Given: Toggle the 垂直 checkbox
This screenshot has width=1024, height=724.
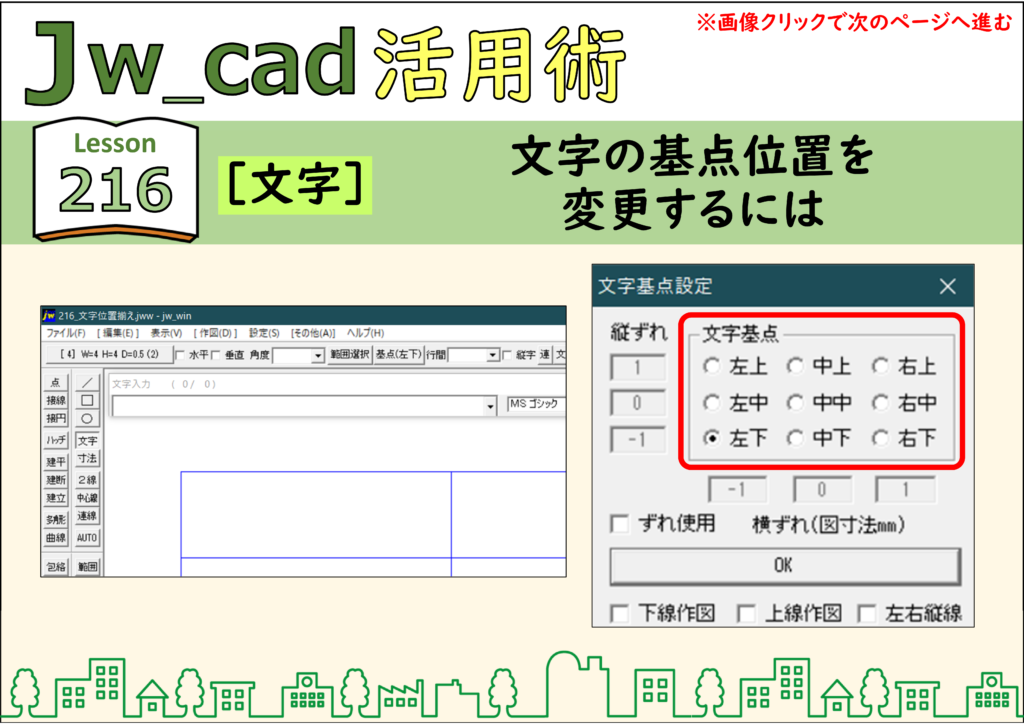Looking at the screenshot, I should pyautogui.click(x=216, y=355).
